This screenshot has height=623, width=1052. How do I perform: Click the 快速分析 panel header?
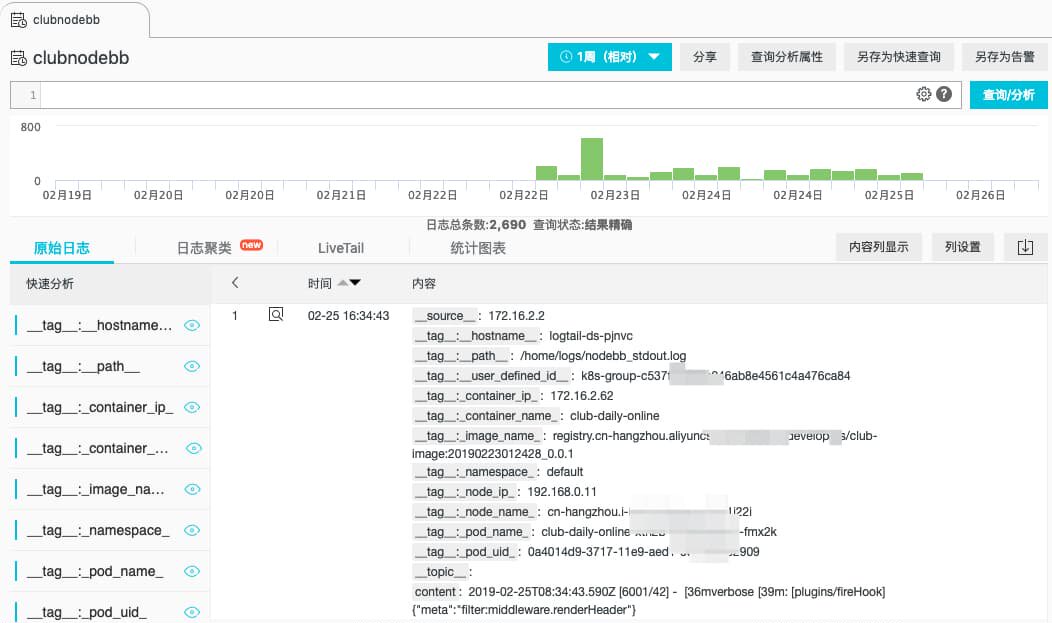[x=50, y=284]
